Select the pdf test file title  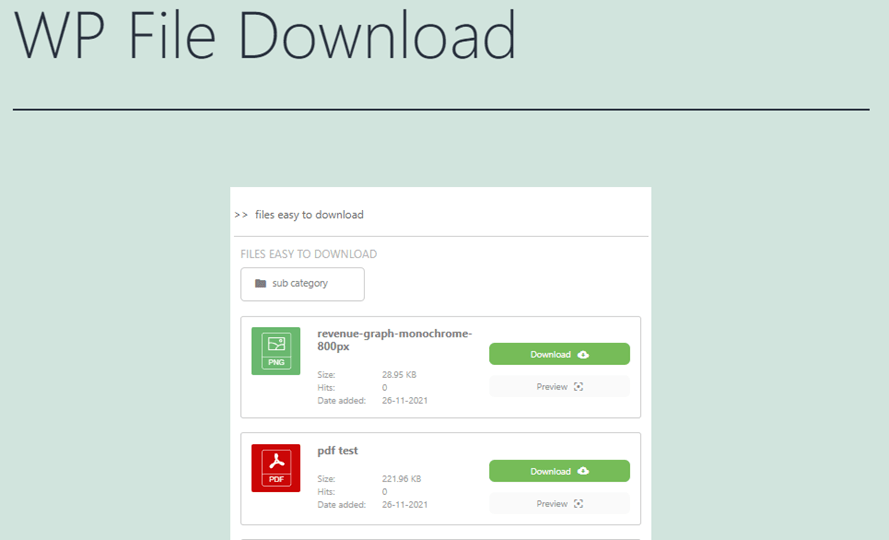[x=337, y=451]
